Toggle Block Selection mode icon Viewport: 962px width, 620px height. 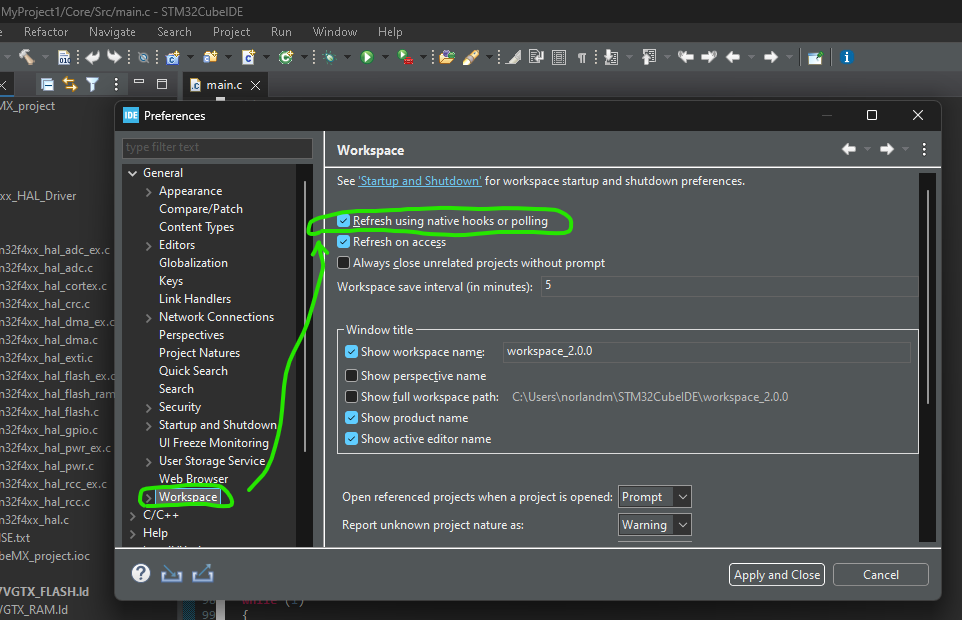click(559, 58)
